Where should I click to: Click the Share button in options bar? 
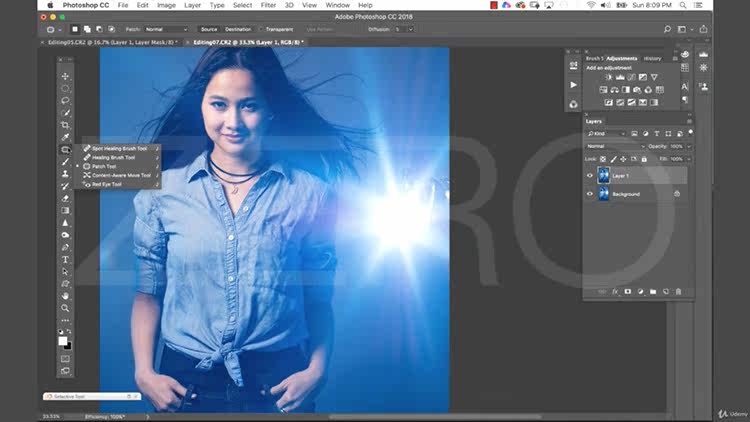pyautogui.click(x=704, y=29)
